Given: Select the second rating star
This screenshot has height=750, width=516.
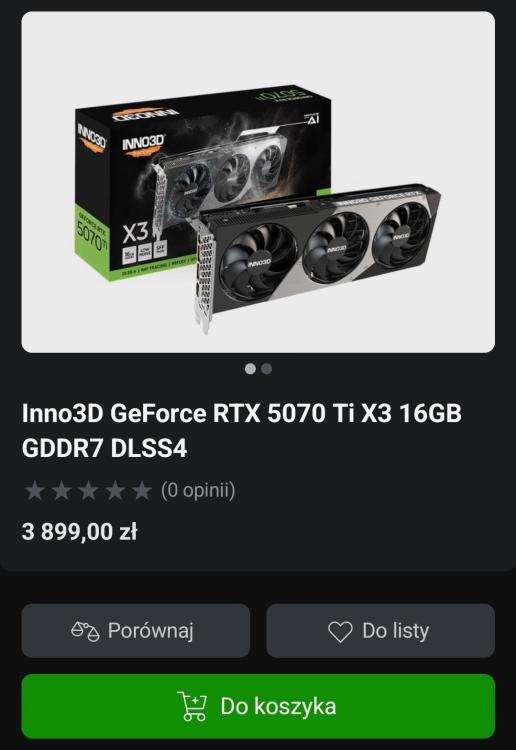Looking at the screenshot, I should (x=62, y=491).
